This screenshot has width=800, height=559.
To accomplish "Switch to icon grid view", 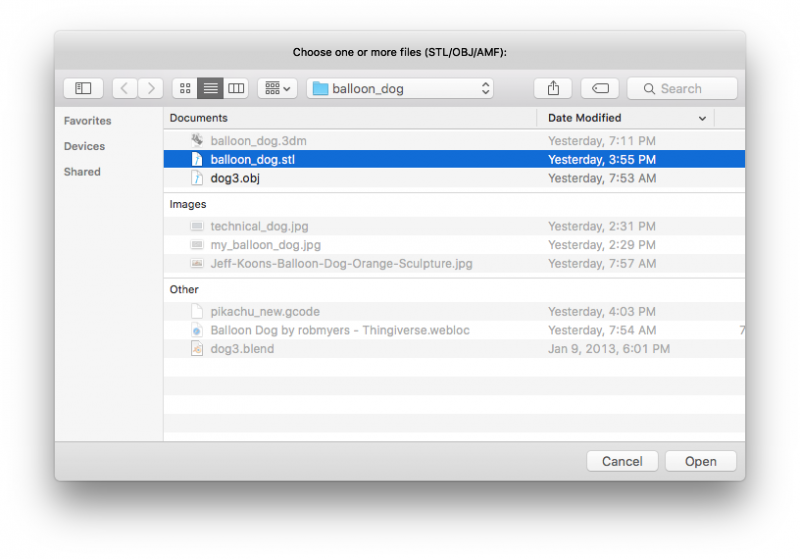I will click(185, 88).
